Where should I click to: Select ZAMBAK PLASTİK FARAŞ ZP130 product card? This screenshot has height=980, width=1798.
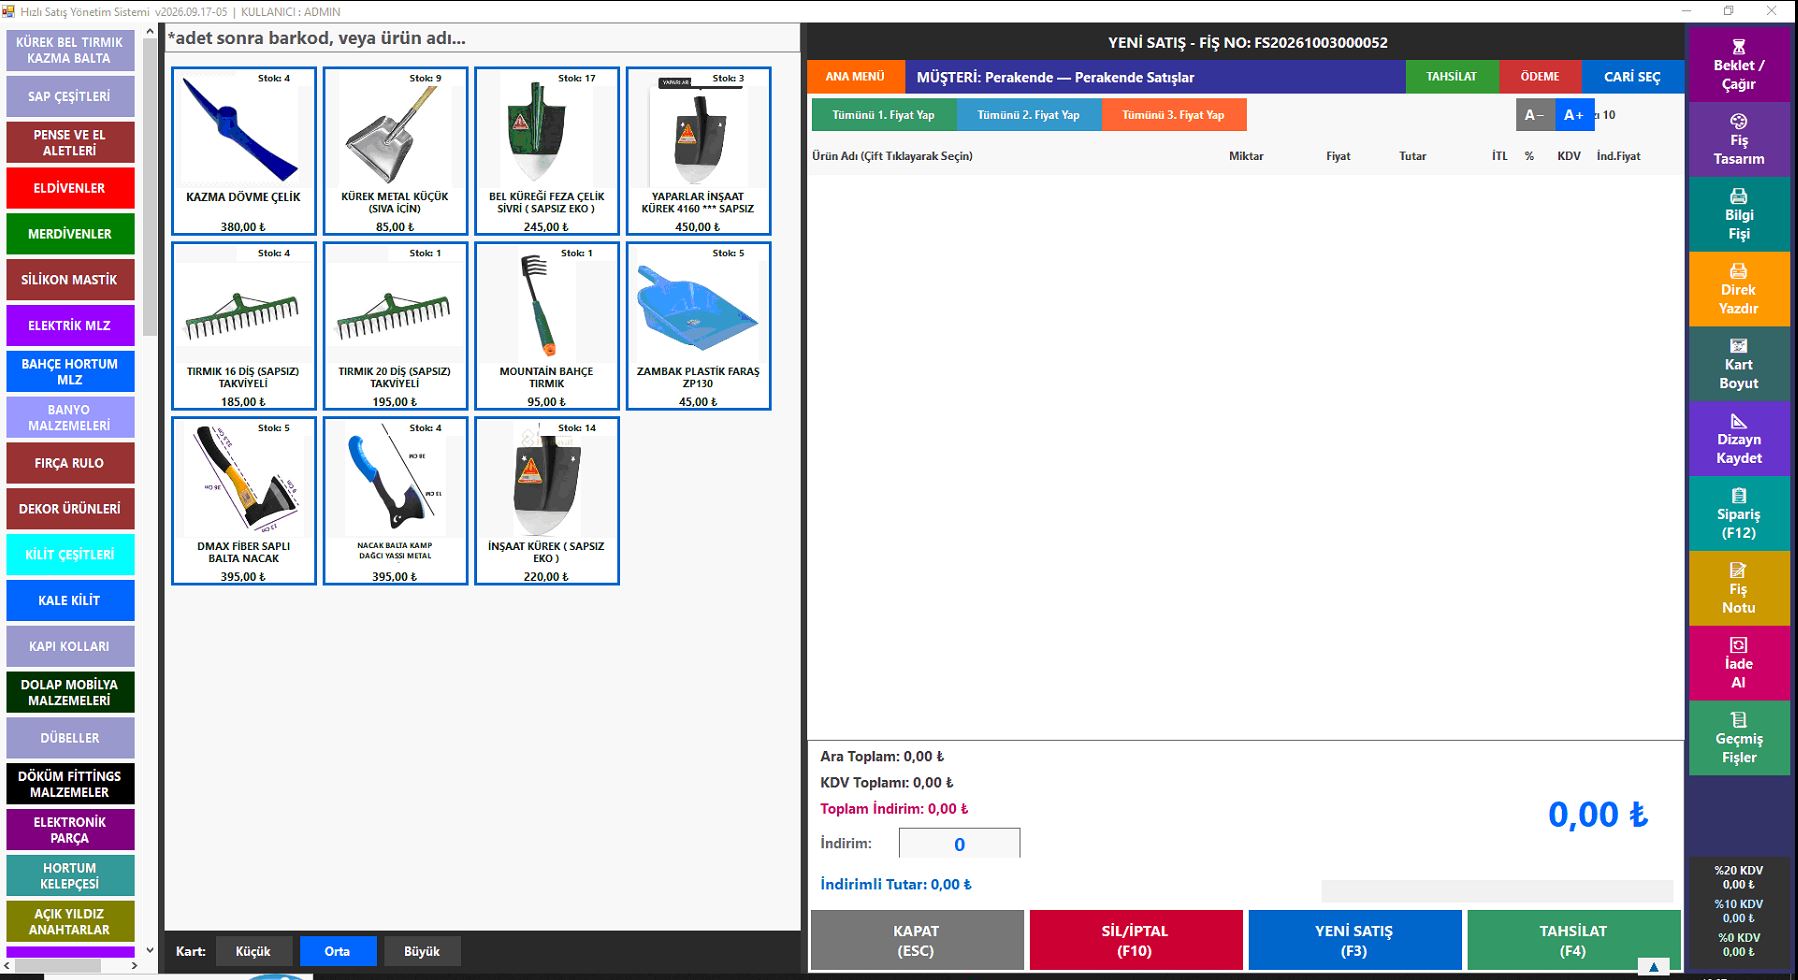[698, 326]
